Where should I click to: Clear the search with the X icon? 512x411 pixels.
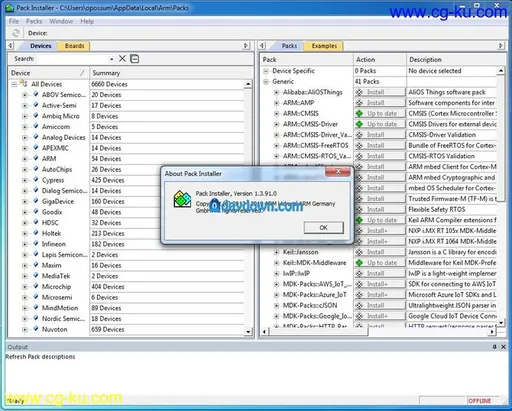(x=122, y=59)
